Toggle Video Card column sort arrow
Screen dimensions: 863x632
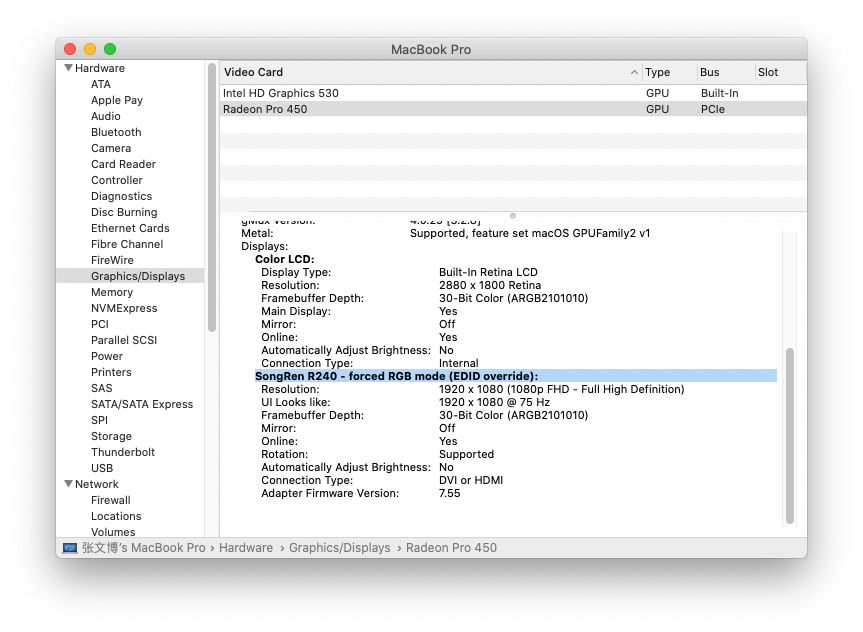(634, 72)
